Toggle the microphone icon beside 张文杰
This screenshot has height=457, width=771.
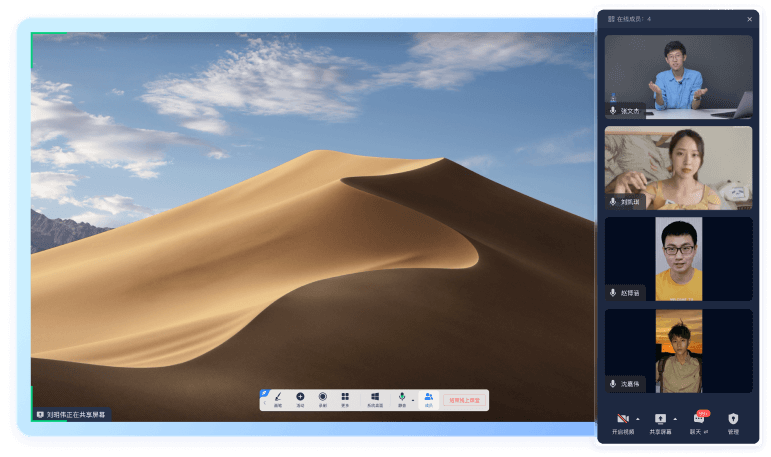[x=612, y=111]
